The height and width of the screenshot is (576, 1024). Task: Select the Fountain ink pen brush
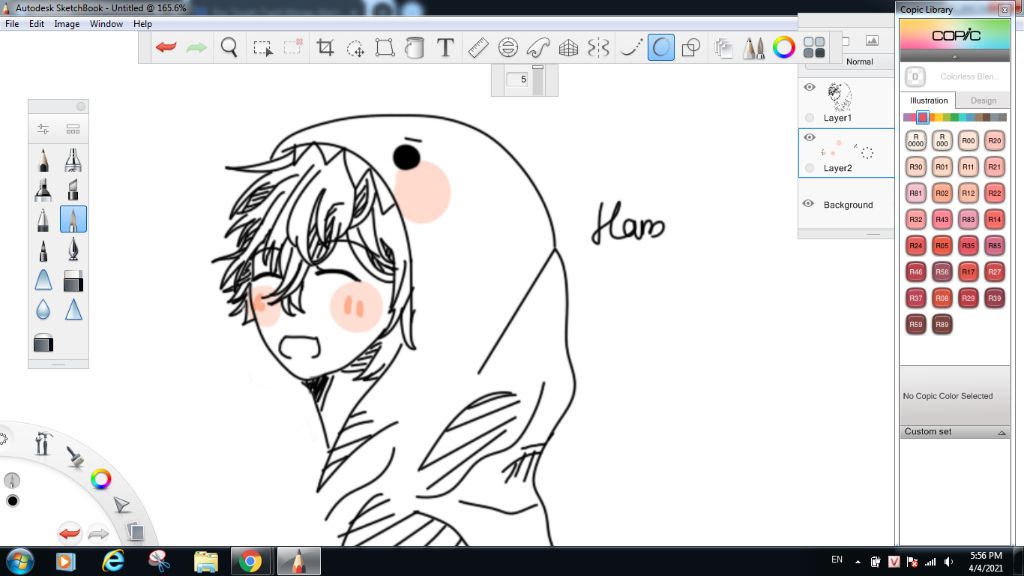tap(73, 250)
